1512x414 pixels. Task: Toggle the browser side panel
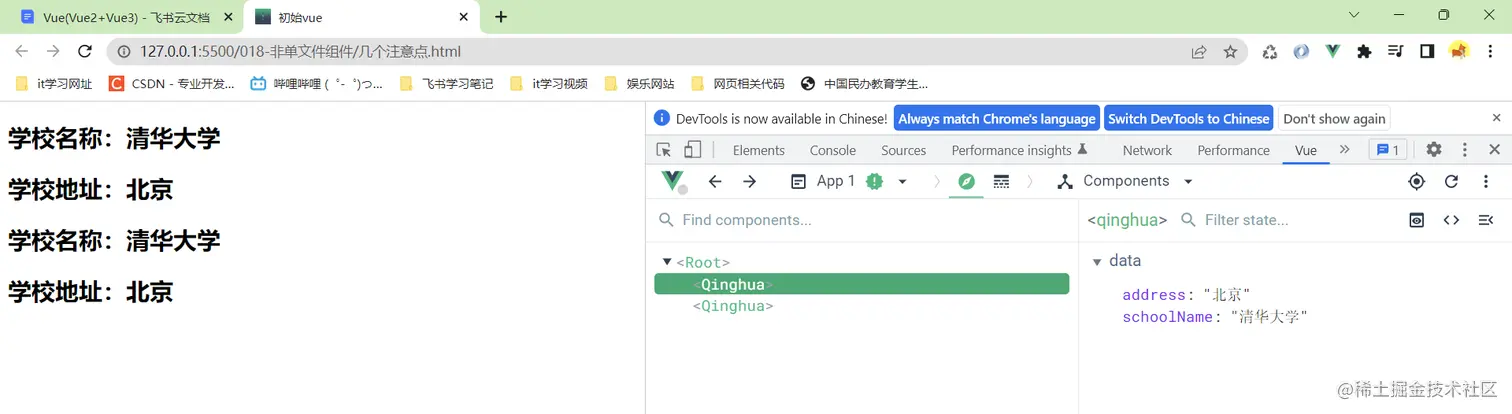[x=1427, y=51]
